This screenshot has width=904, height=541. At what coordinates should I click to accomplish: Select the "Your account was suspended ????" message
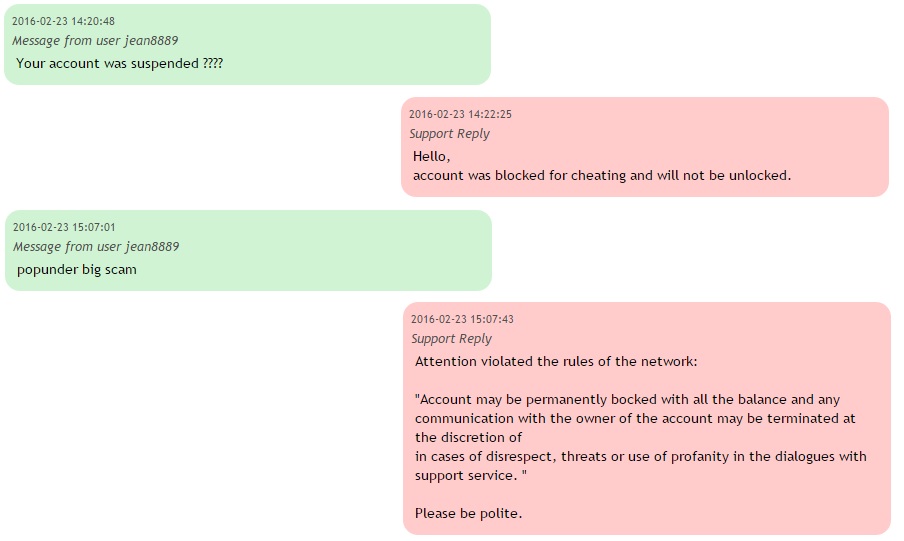pyautogui.click(x=119, y=63)
